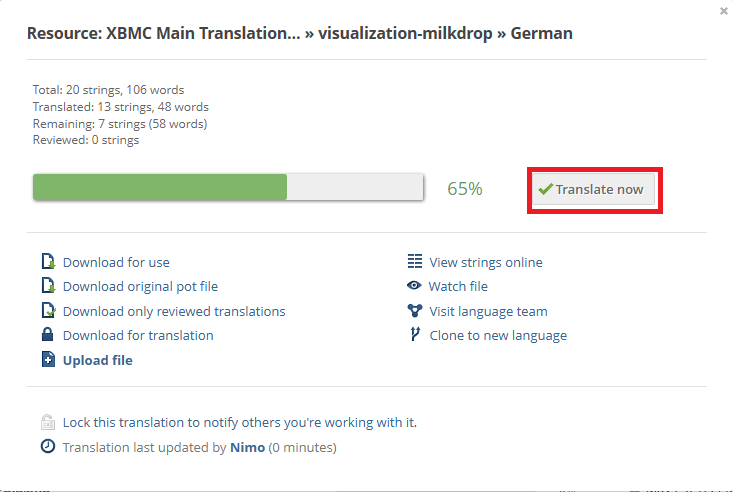Click the open lock icon near Lock this translation
This screenshot has height=492, width=733.
[x=48, y=422]
